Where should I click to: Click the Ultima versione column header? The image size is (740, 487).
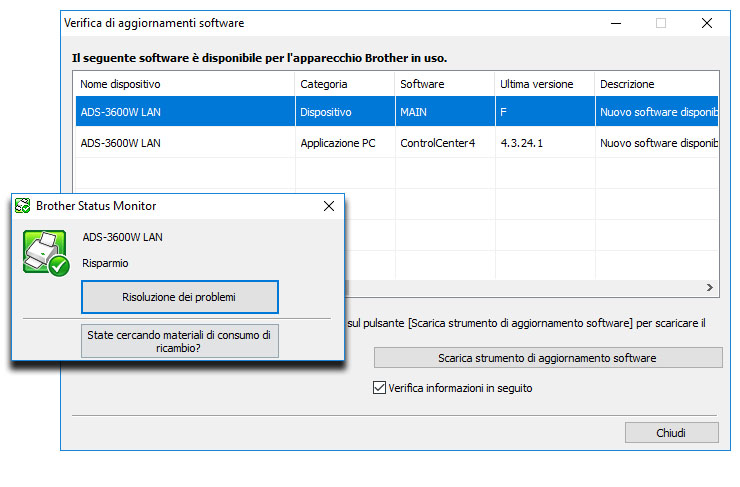(x=543, y=84)
